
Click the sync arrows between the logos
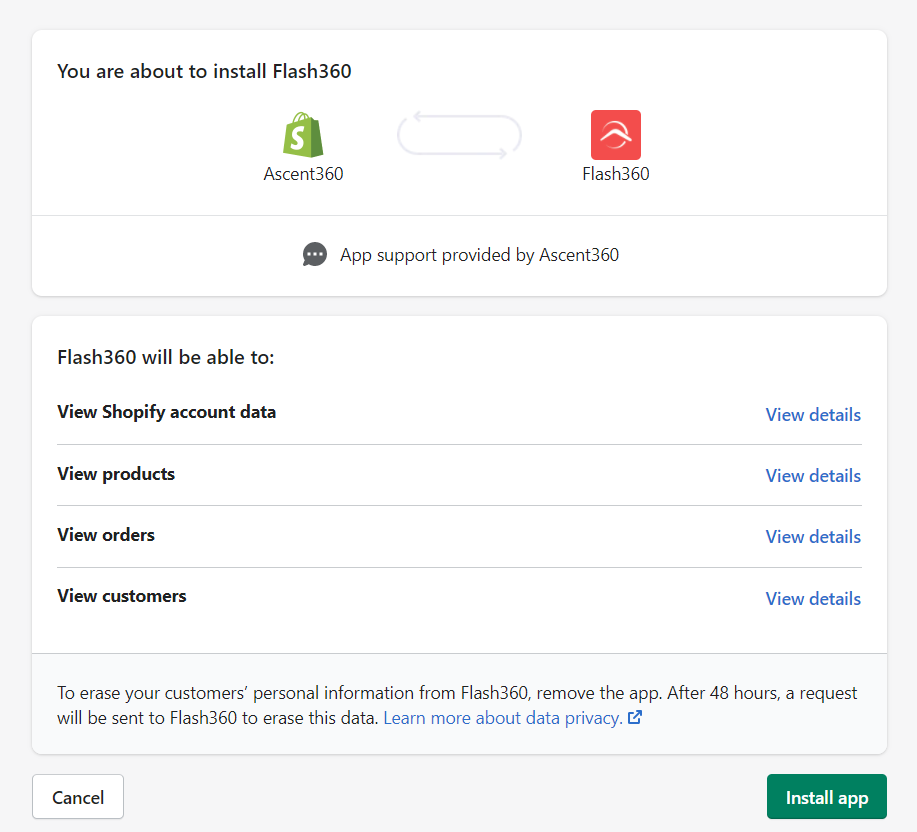click(x=460, y=136)
